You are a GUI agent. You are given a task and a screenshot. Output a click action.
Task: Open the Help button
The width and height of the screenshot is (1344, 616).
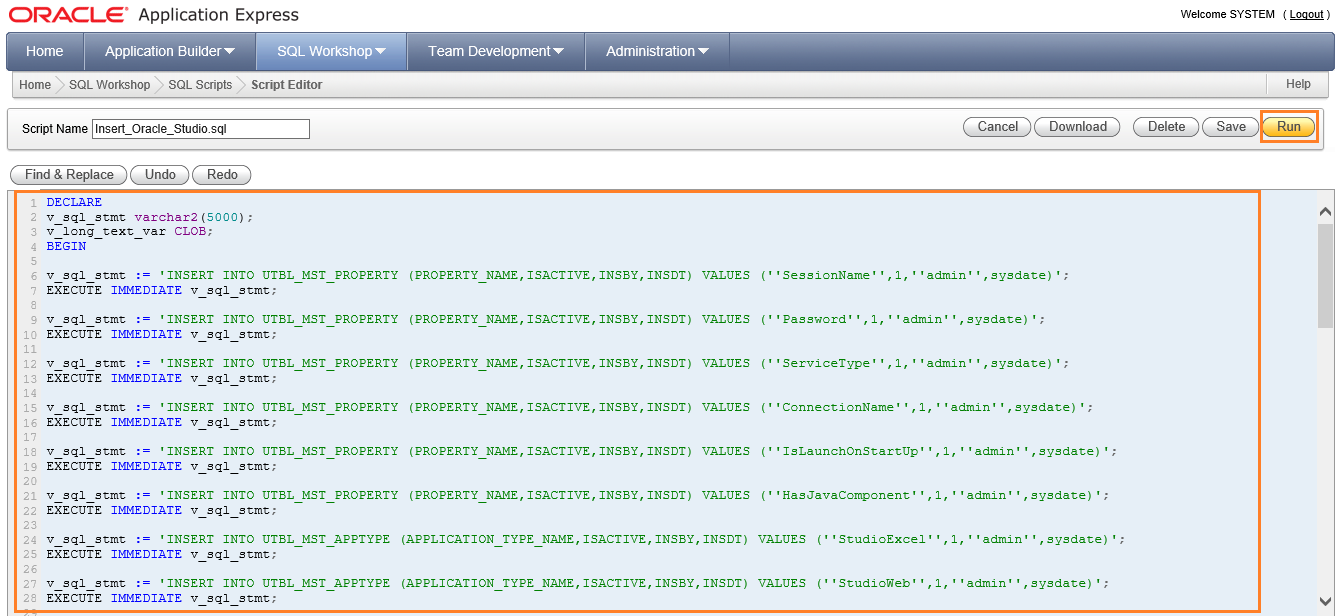[1298, 85]
